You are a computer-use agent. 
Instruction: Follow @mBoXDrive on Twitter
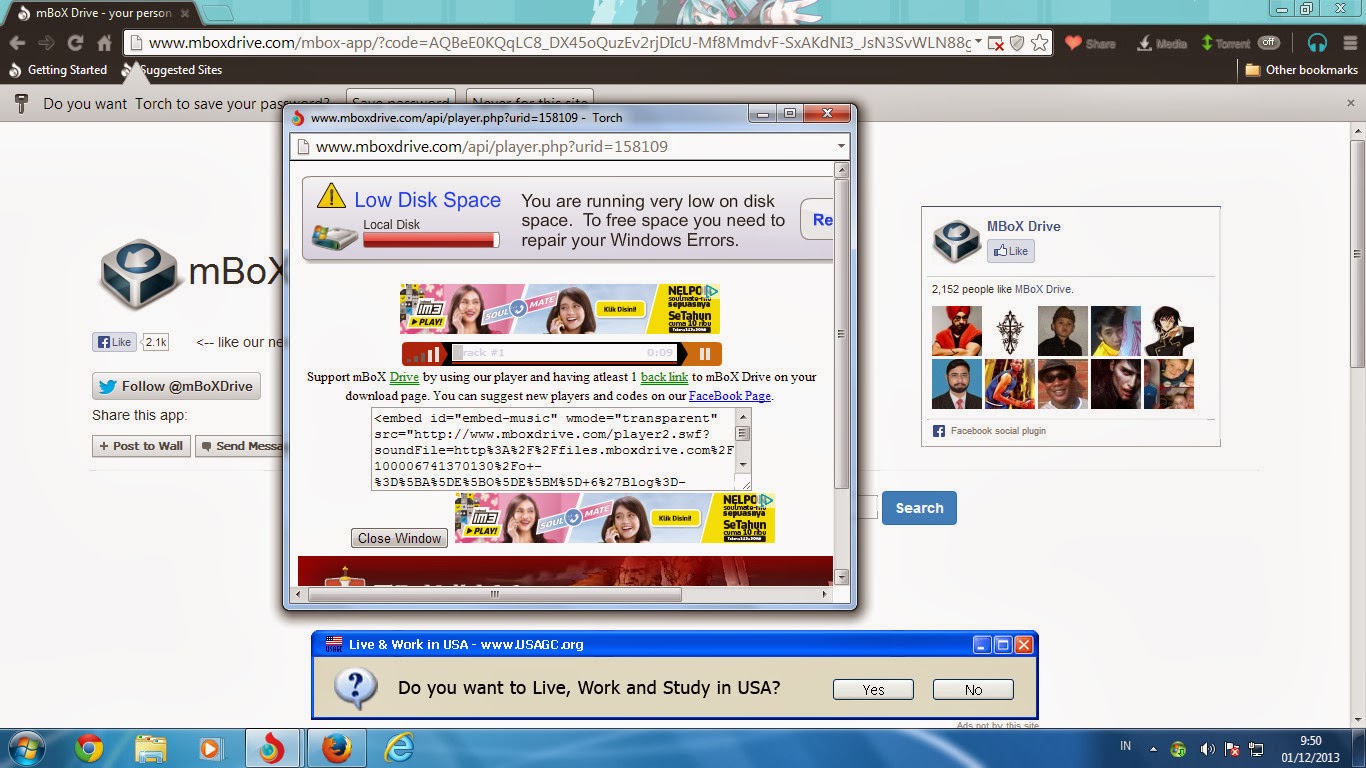(176, 386)
